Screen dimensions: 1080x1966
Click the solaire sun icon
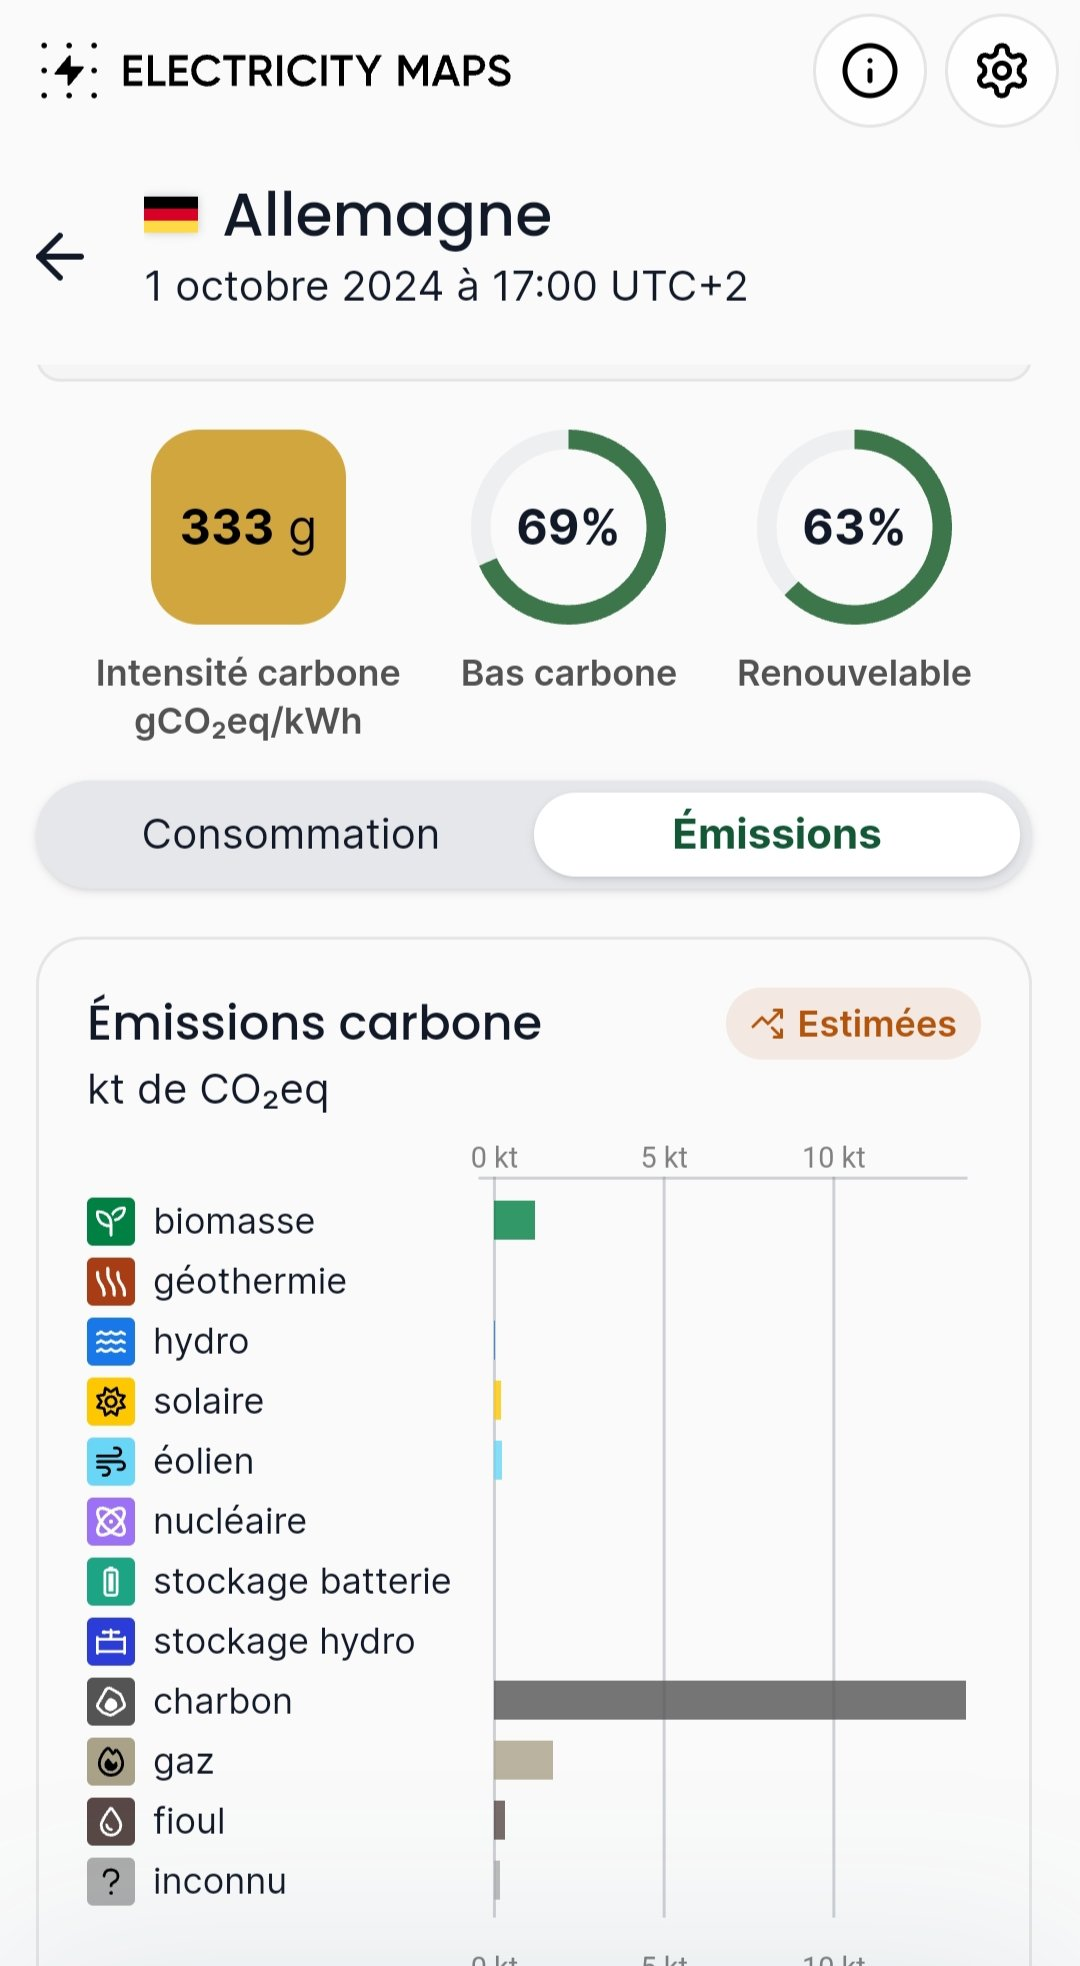click(x=111, y=1401)
